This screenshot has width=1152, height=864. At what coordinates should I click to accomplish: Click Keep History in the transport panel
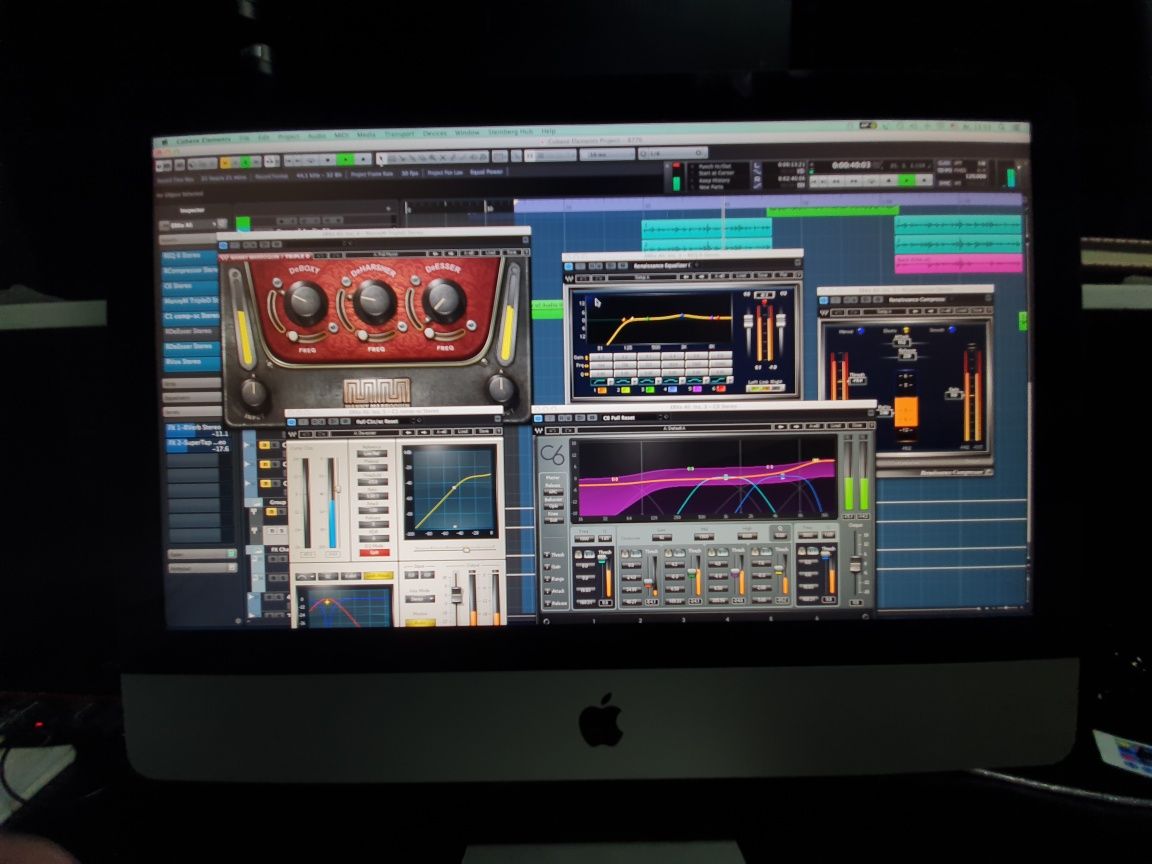pos(713,180)
